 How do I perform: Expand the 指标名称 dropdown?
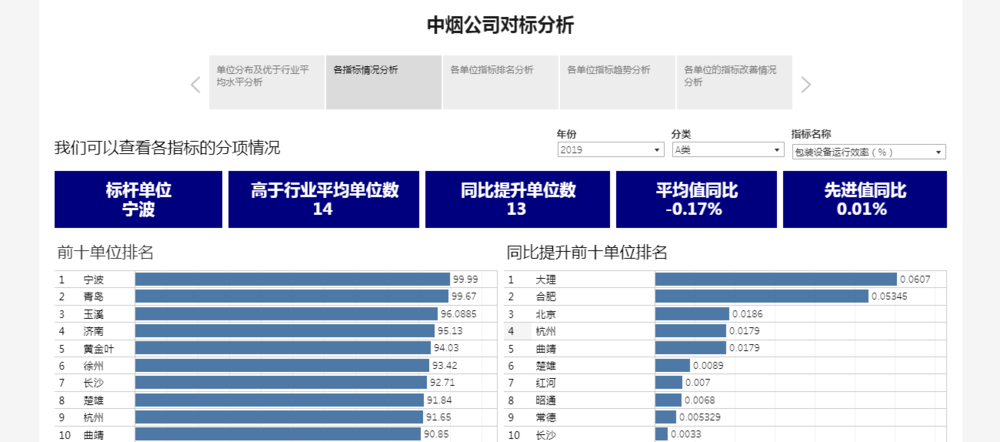point(868,151)
